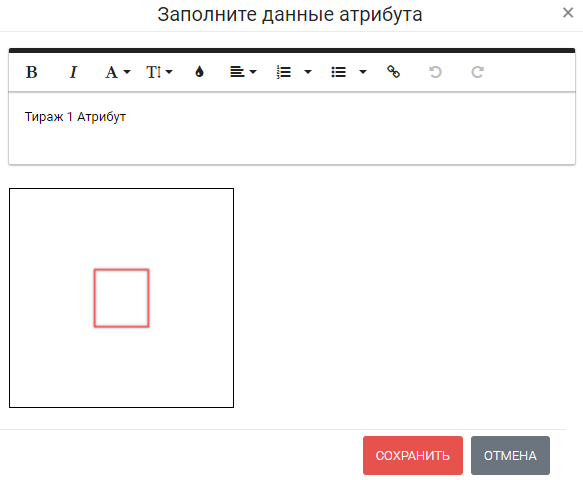Insert a hyperlink with chain icon
The width and height of the screenshot is (583, 480).
[x=393, y=72]
